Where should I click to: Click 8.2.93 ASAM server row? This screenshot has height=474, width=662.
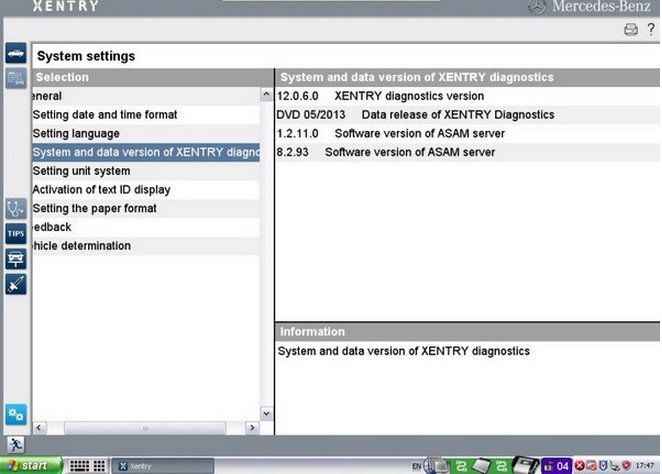coord(468,152)
